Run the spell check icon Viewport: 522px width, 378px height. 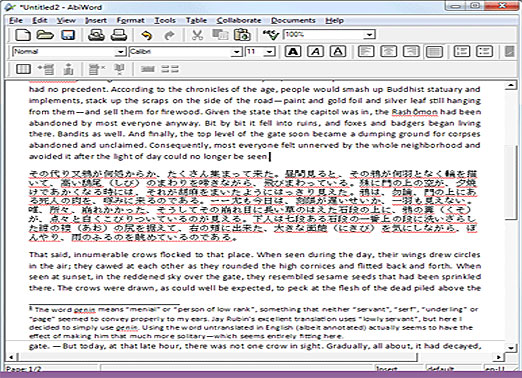(270, 35)
